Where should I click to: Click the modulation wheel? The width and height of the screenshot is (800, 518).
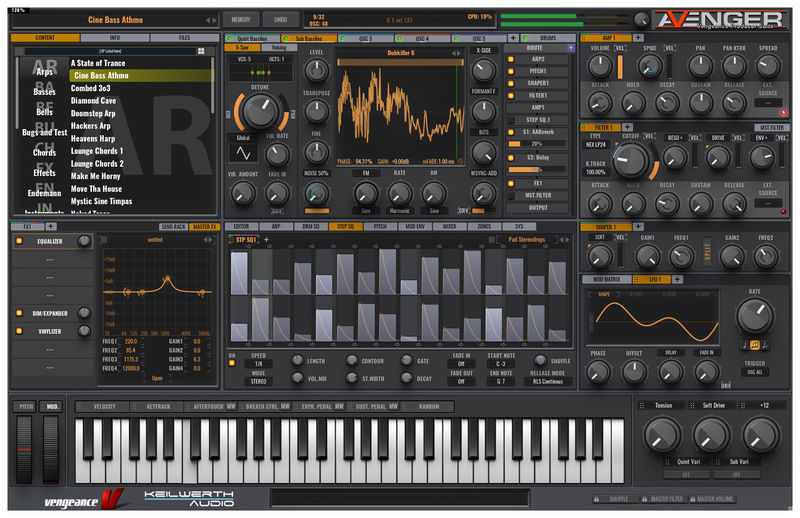point(51,450)
